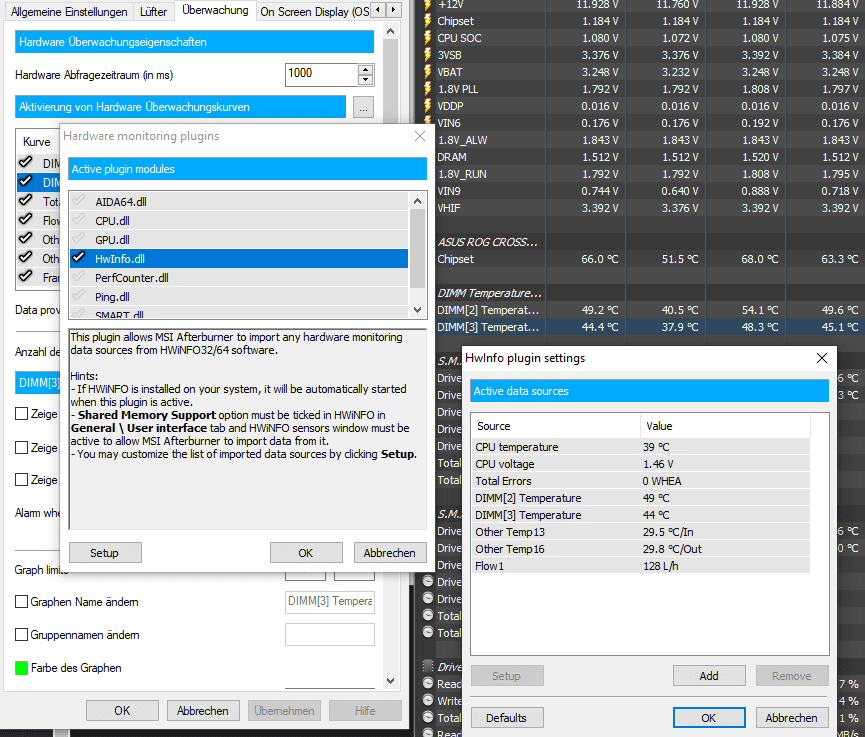Uncheck the 'Tot' curve checkmark
865x737 pixels.
click(25, 200)
